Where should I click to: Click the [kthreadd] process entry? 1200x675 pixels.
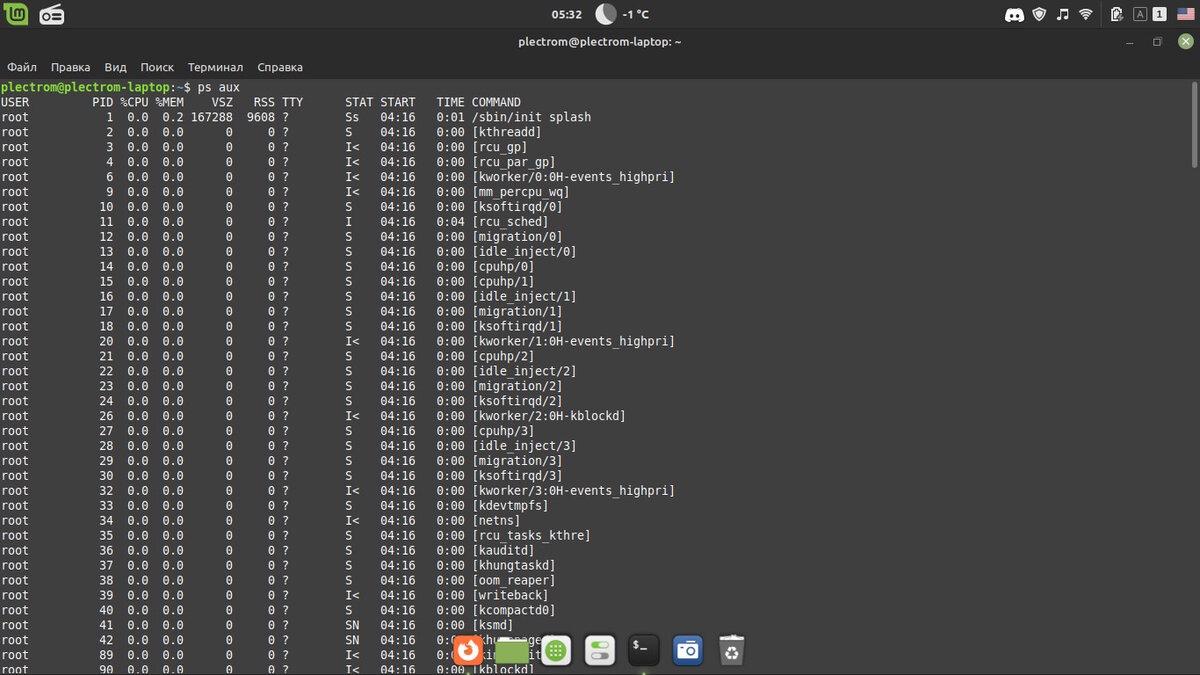pos(507,132)
